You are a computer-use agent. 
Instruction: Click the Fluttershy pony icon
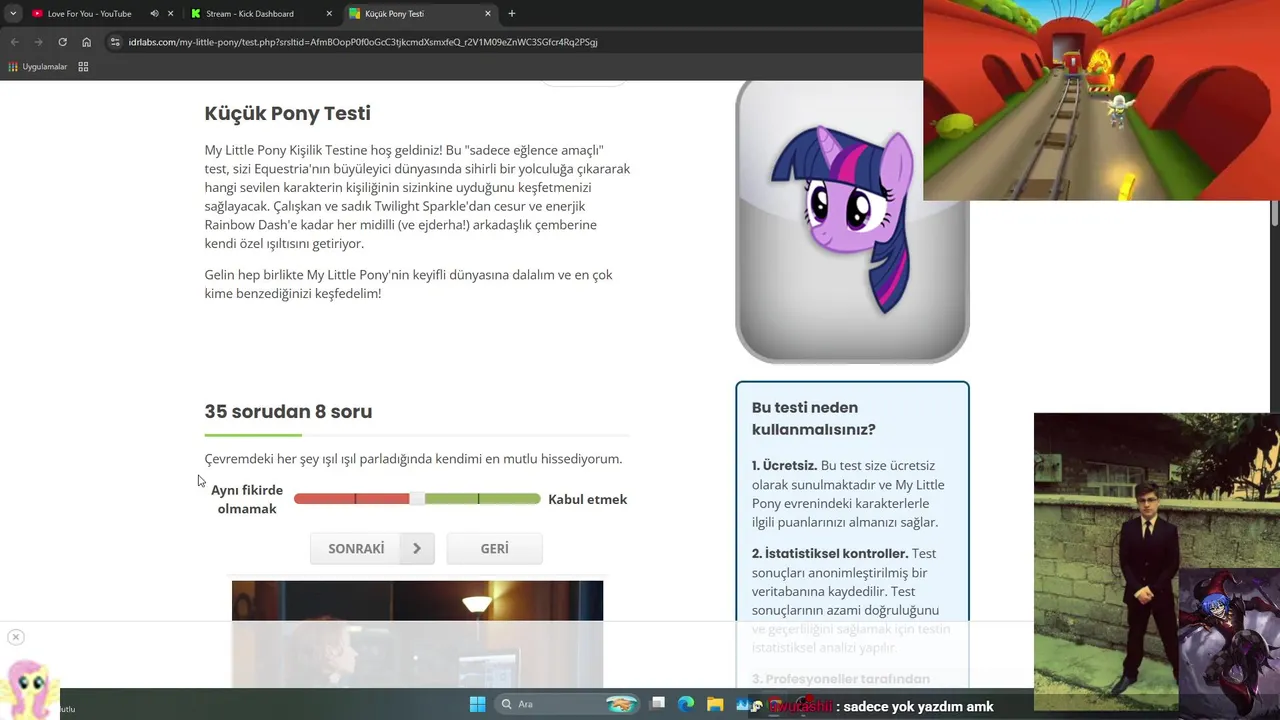[x=29, y=688]
